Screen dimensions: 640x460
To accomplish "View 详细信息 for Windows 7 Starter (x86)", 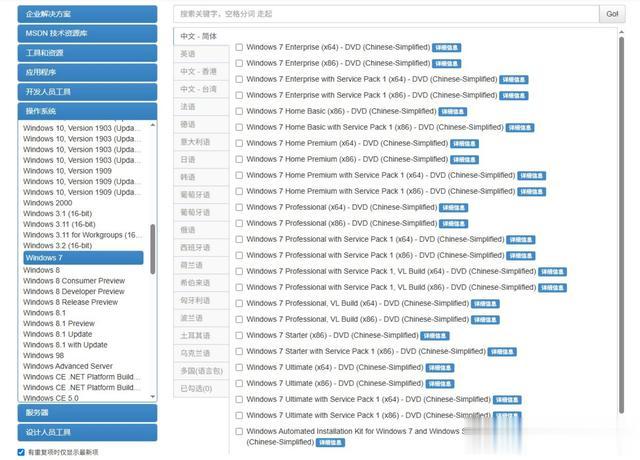I will tap(435, 336).
